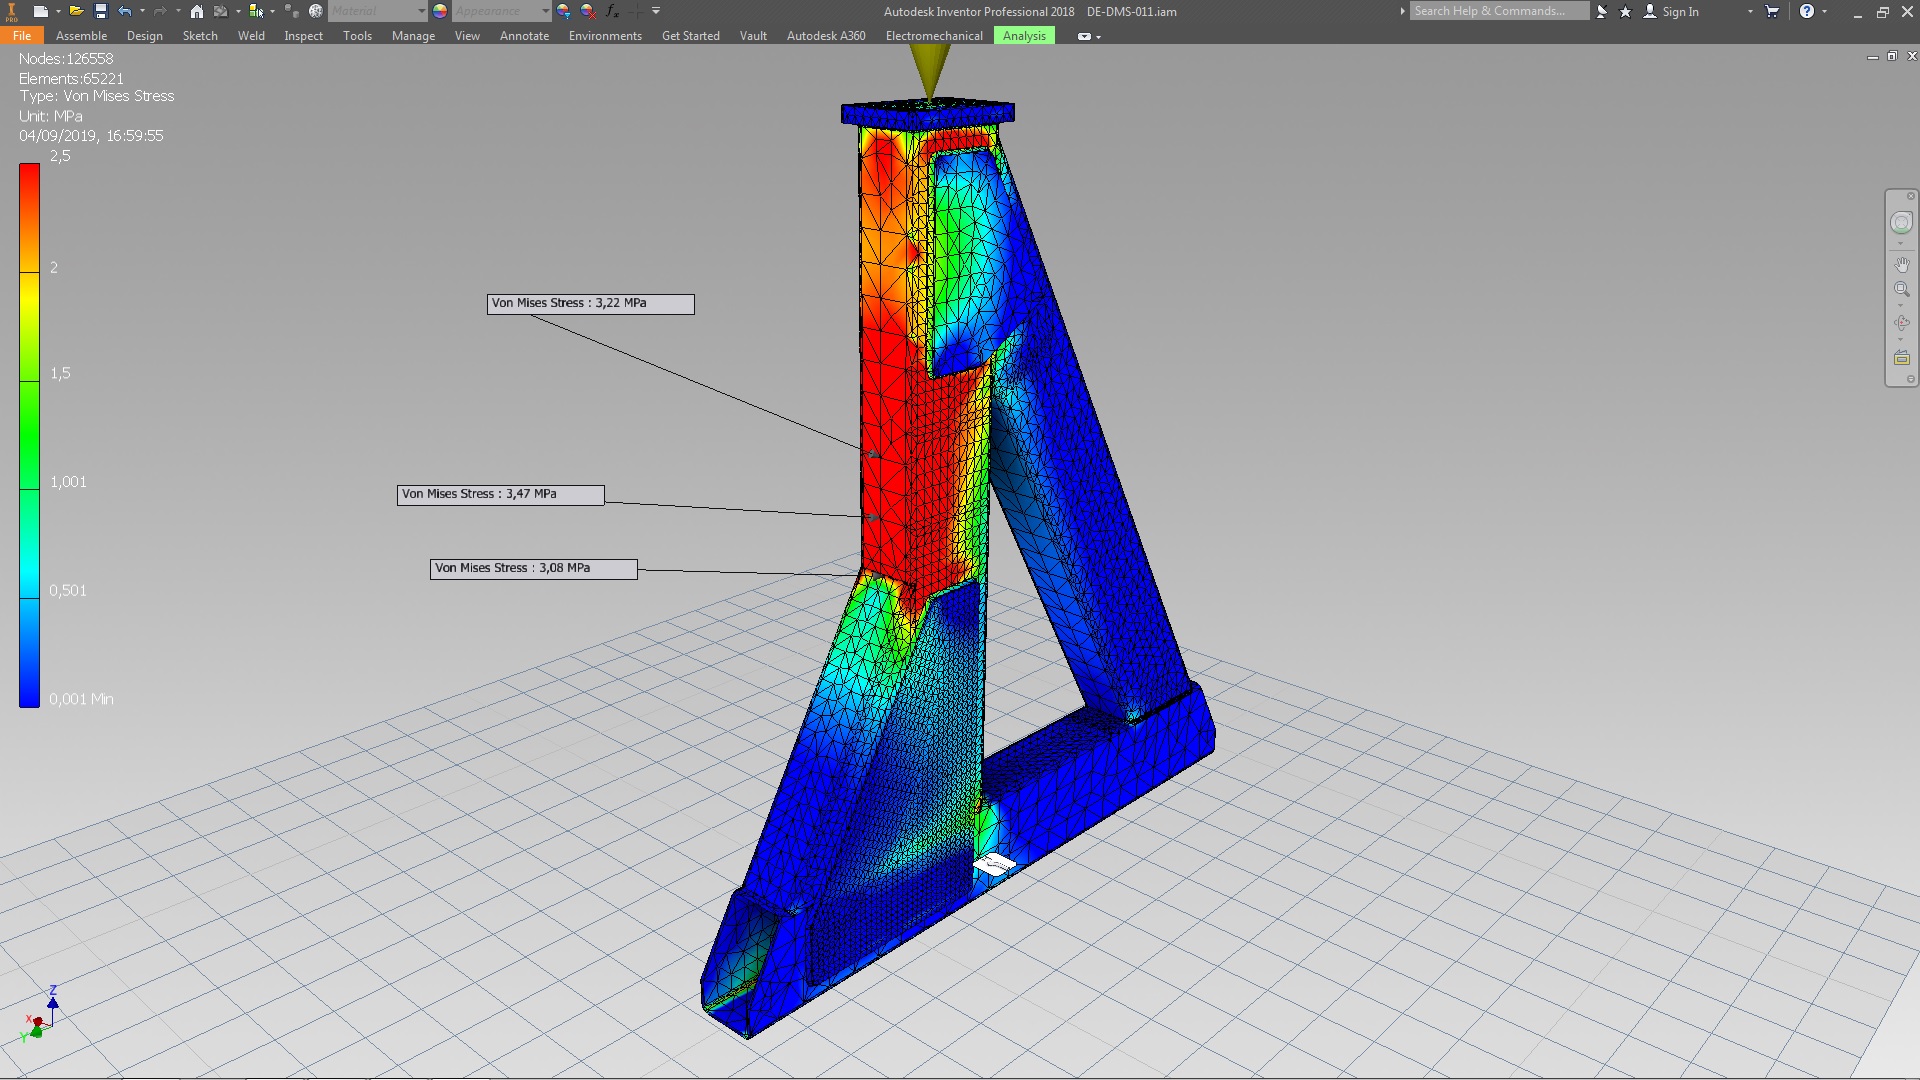This screenshot has width=1920, height=1080.
Task: Click the 2,5 maximum legend value
Action: click(x=60, y=156)
